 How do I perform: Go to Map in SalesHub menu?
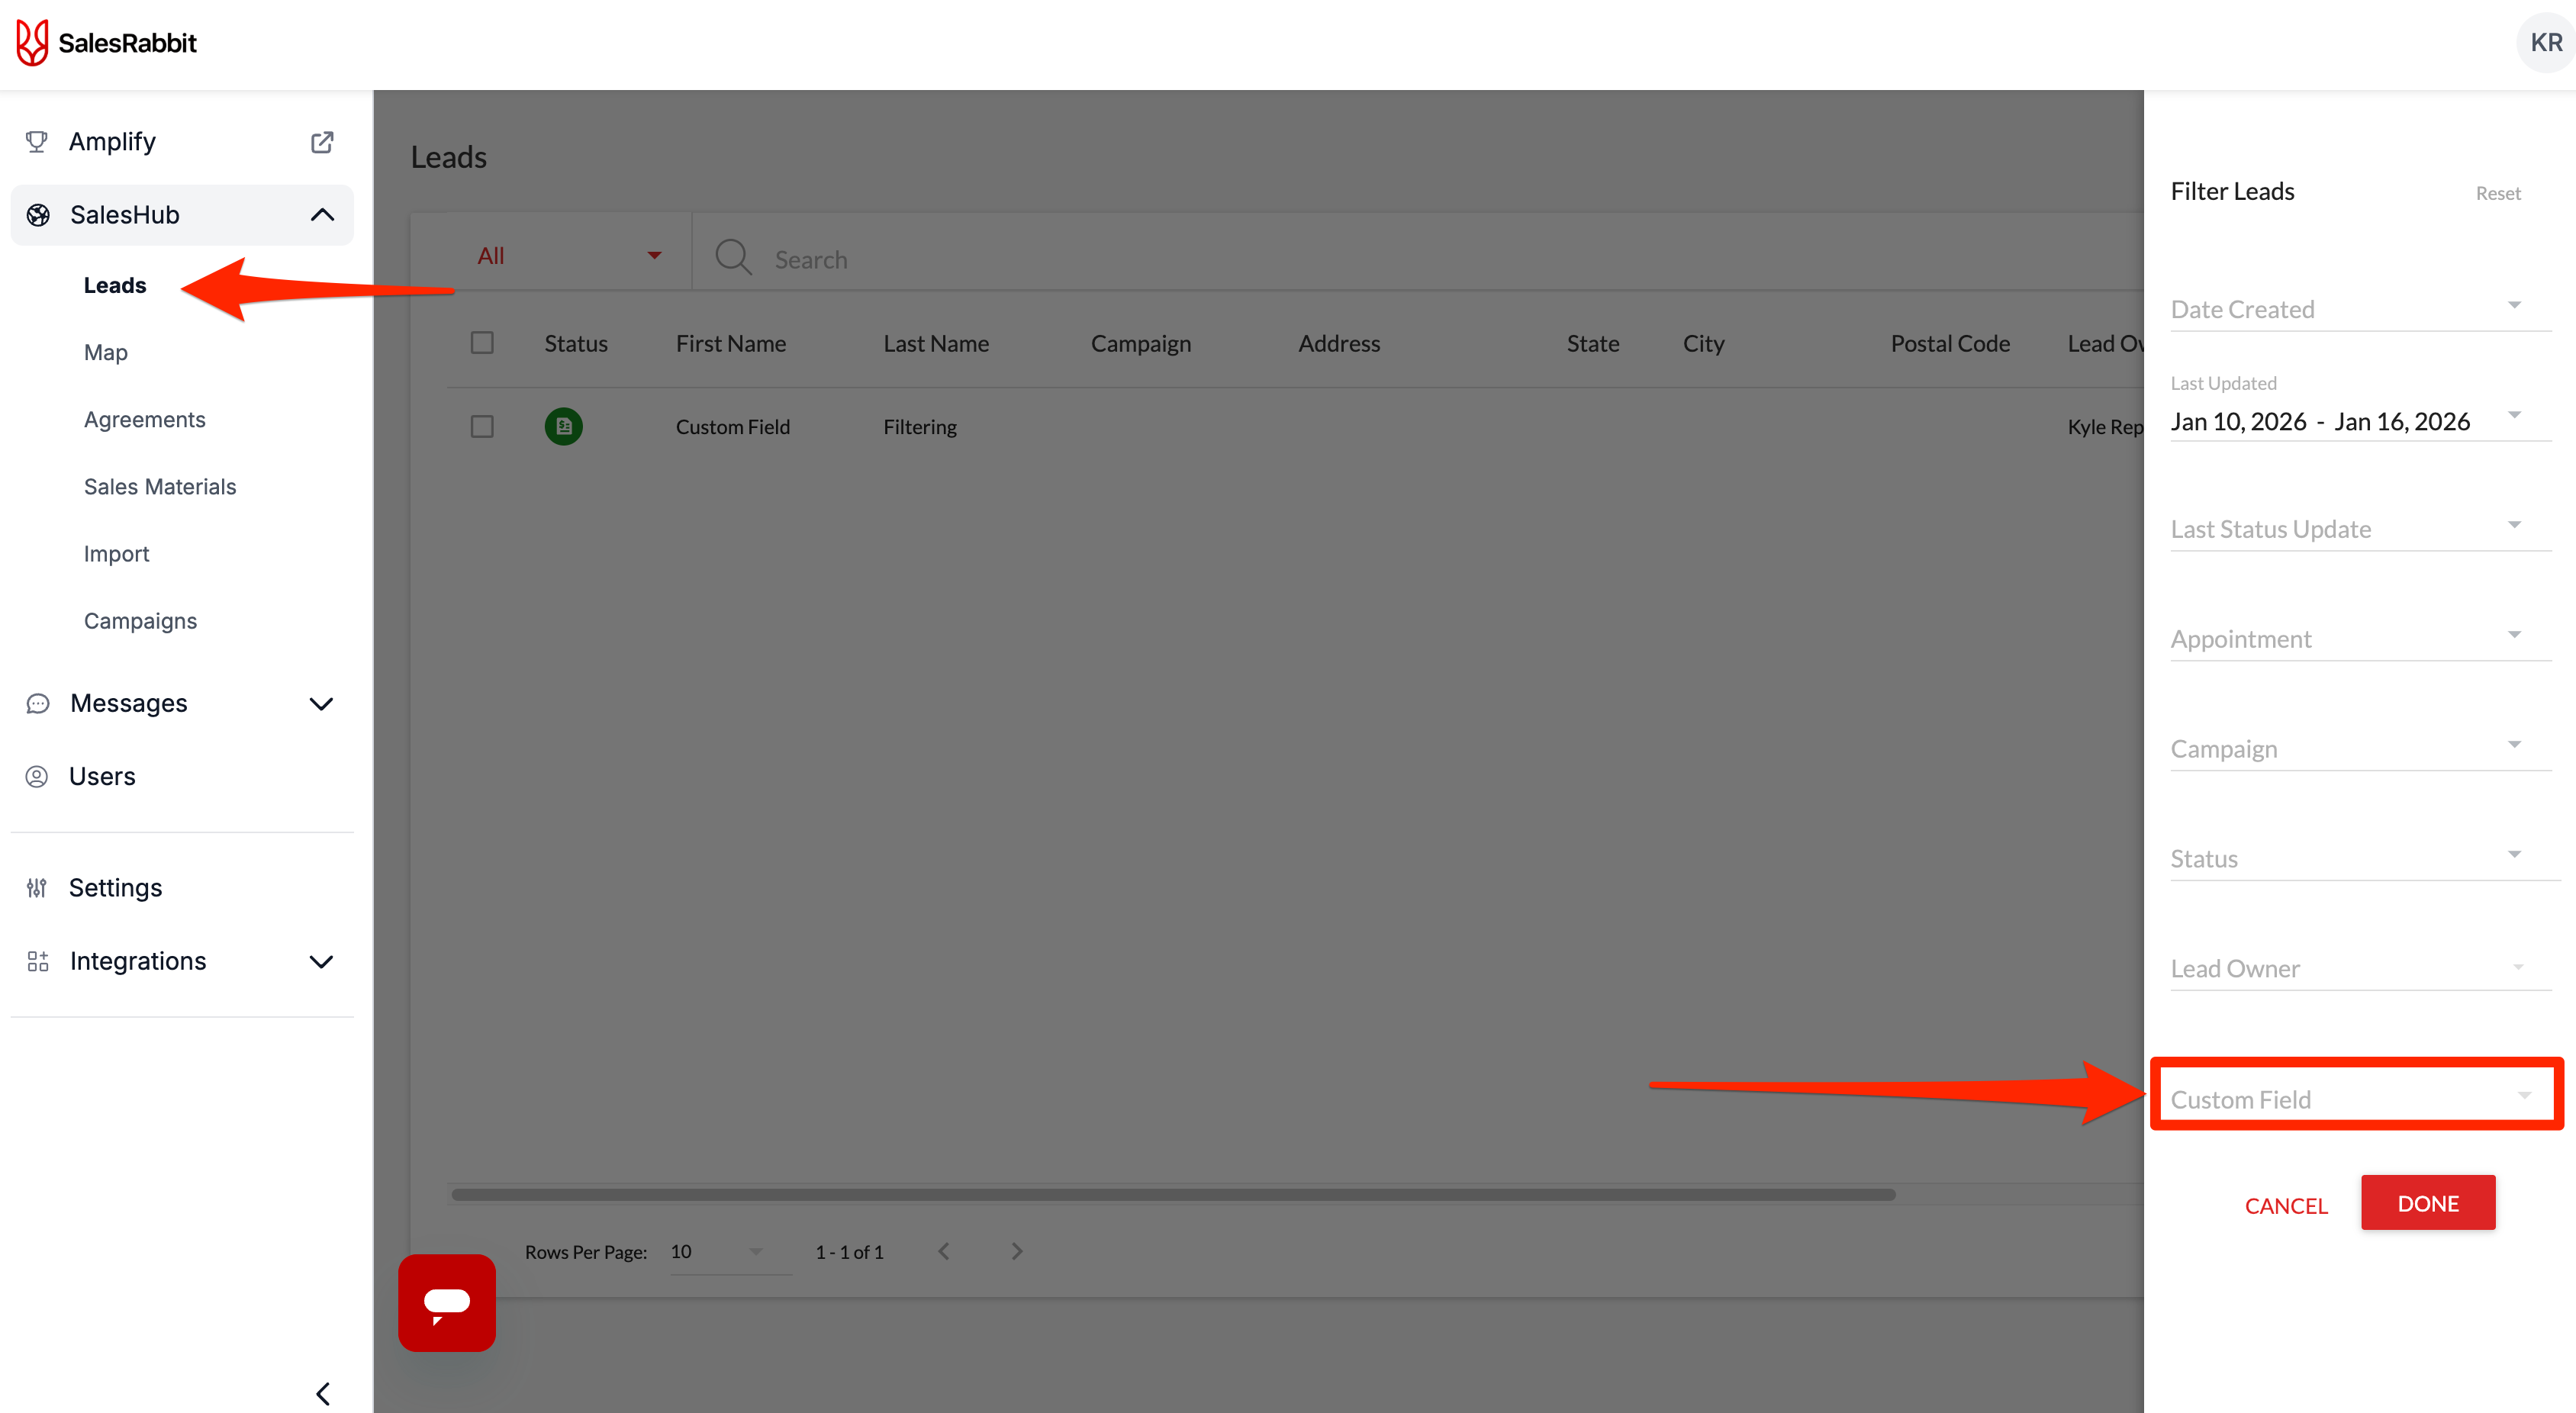click(x=105, y=352)
